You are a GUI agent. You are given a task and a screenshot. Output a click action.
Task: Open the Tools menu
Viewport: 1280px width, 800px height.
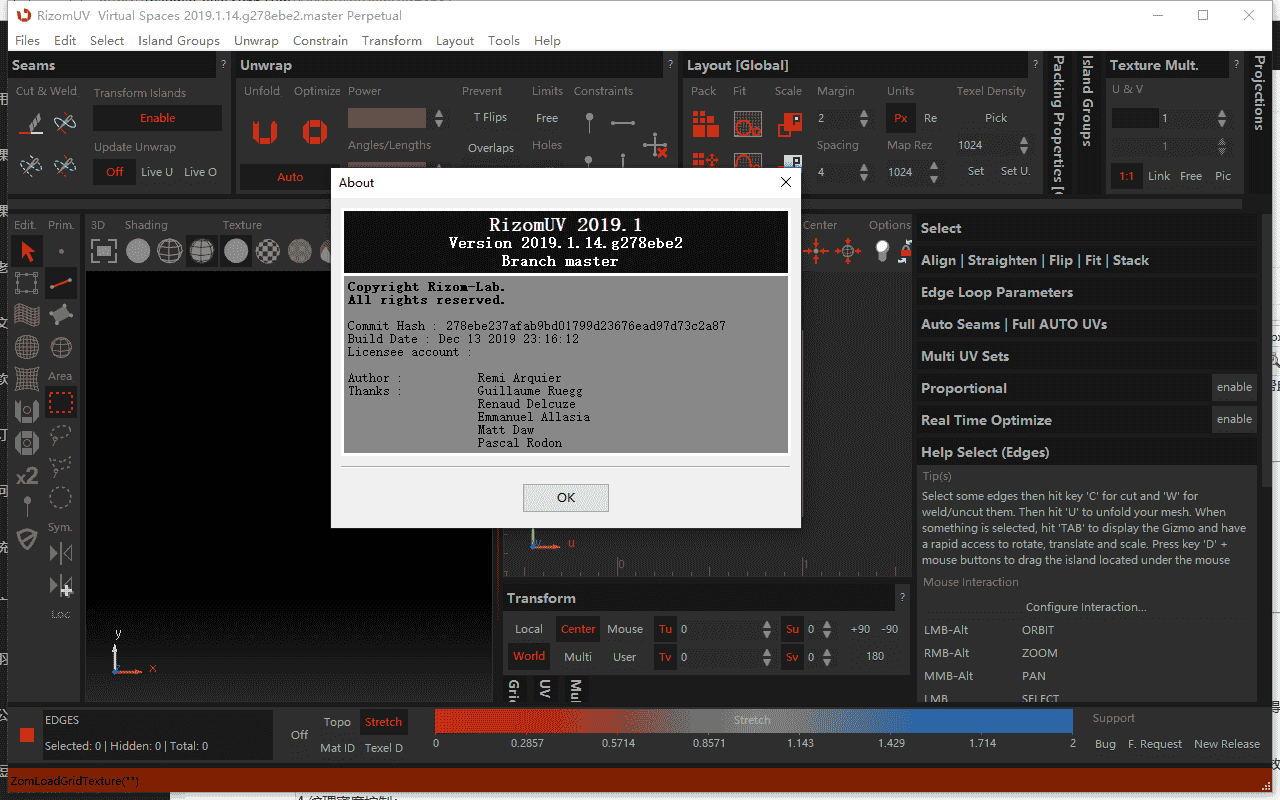tap(503, 41)
